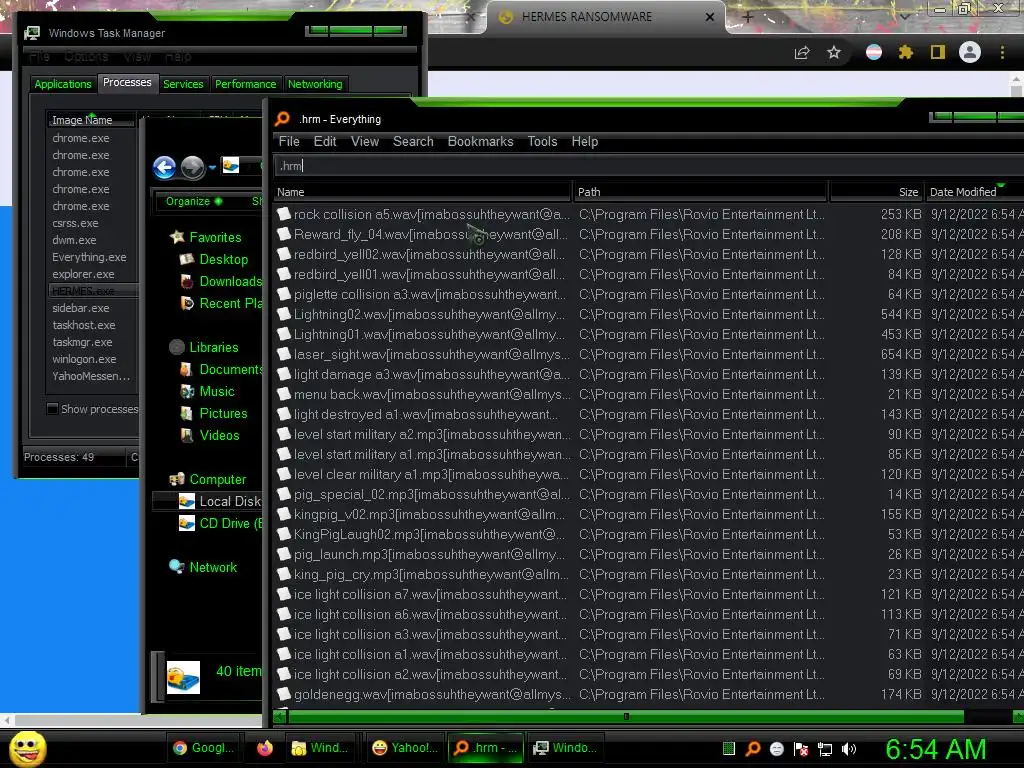
Task: Click the Everything horizontal scrollbar
Action: (x=626, y=716)
